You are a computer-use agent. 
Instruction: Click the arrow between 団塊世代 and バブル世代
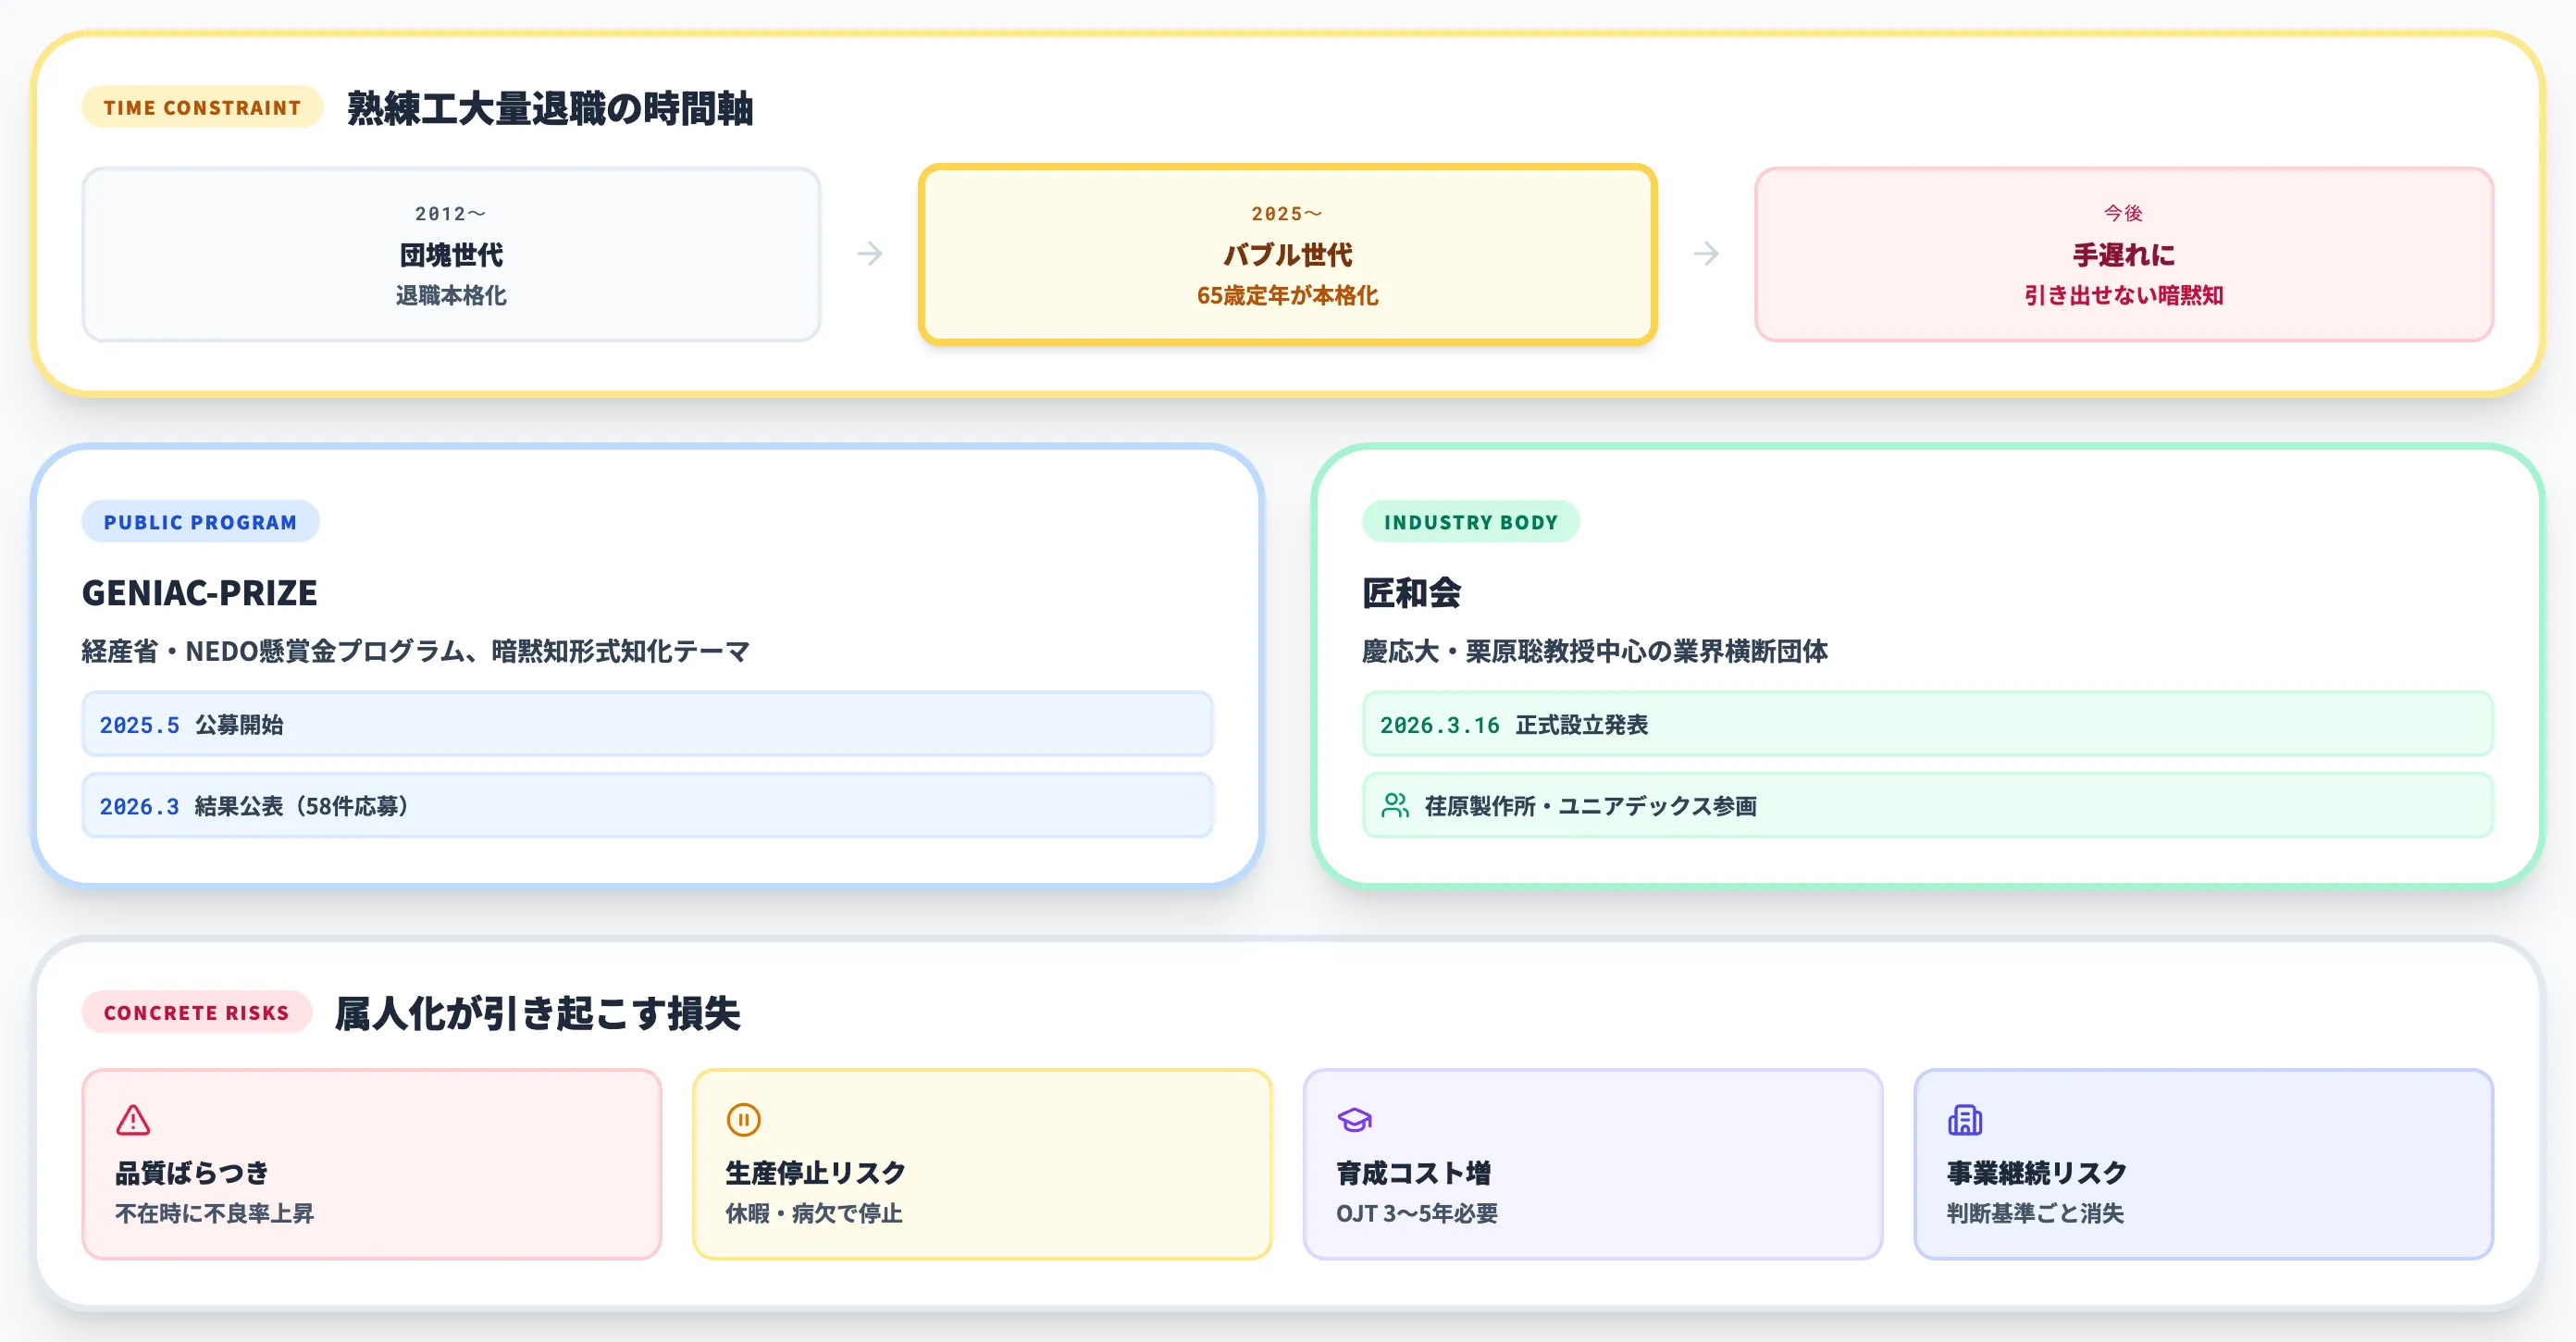click(871, 255)
